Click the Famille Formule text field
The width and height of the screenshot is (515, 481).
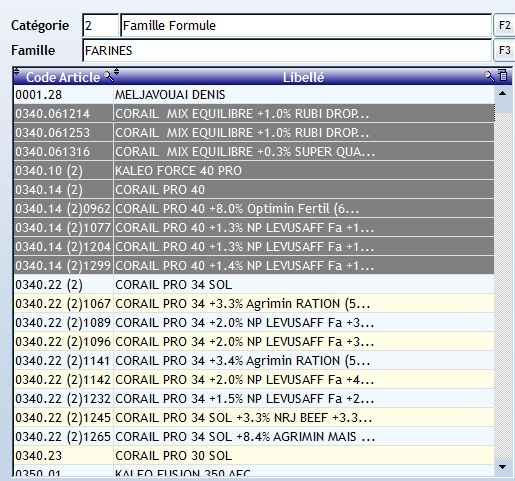tap(306, 25)
